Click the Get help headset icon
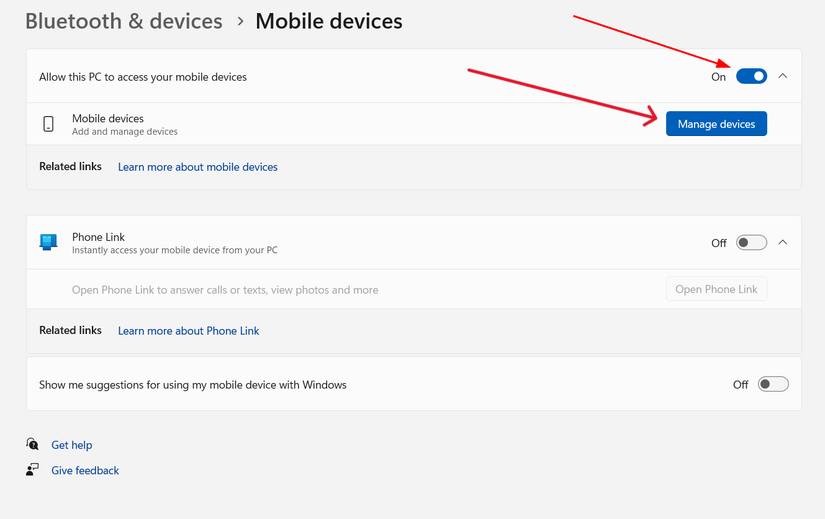This screenshot has width=825, height=519. tap(33, 444)
